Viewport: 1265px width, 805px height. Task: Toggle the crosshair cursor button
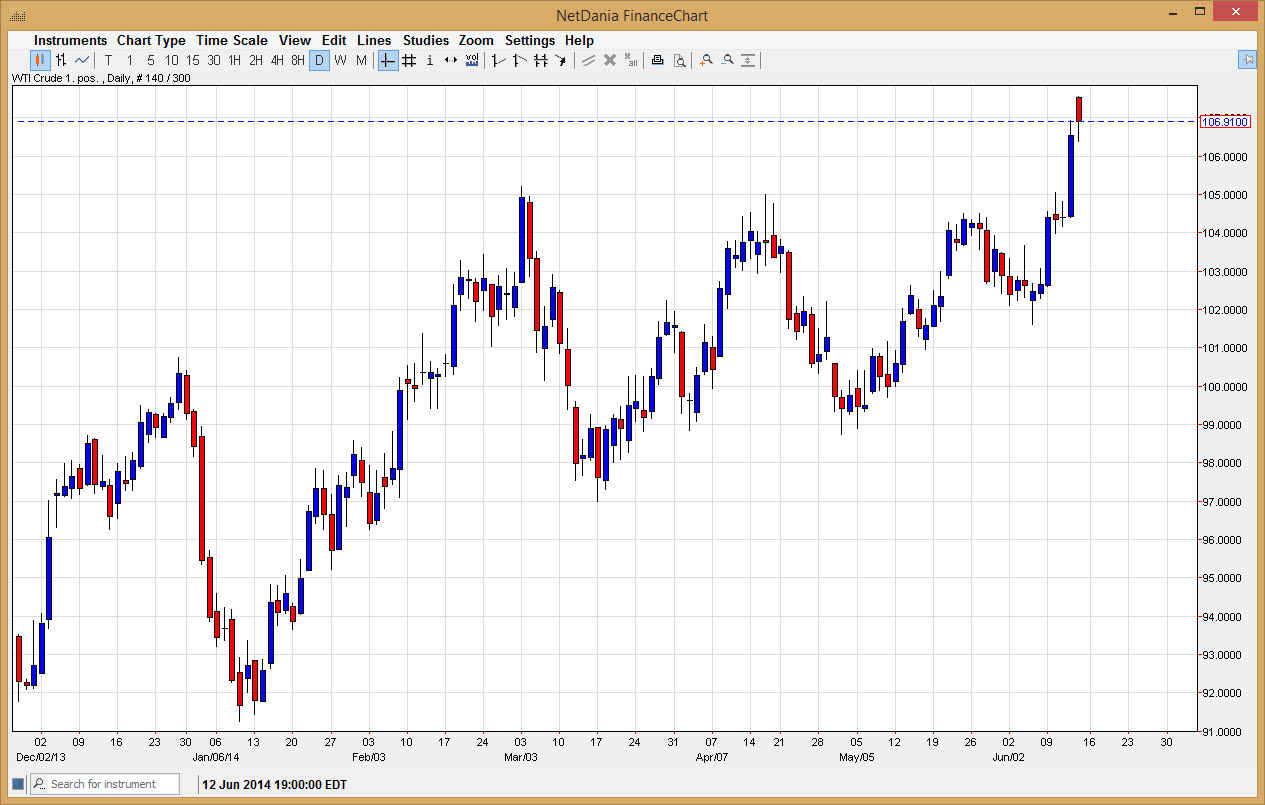tap(388, 60)
